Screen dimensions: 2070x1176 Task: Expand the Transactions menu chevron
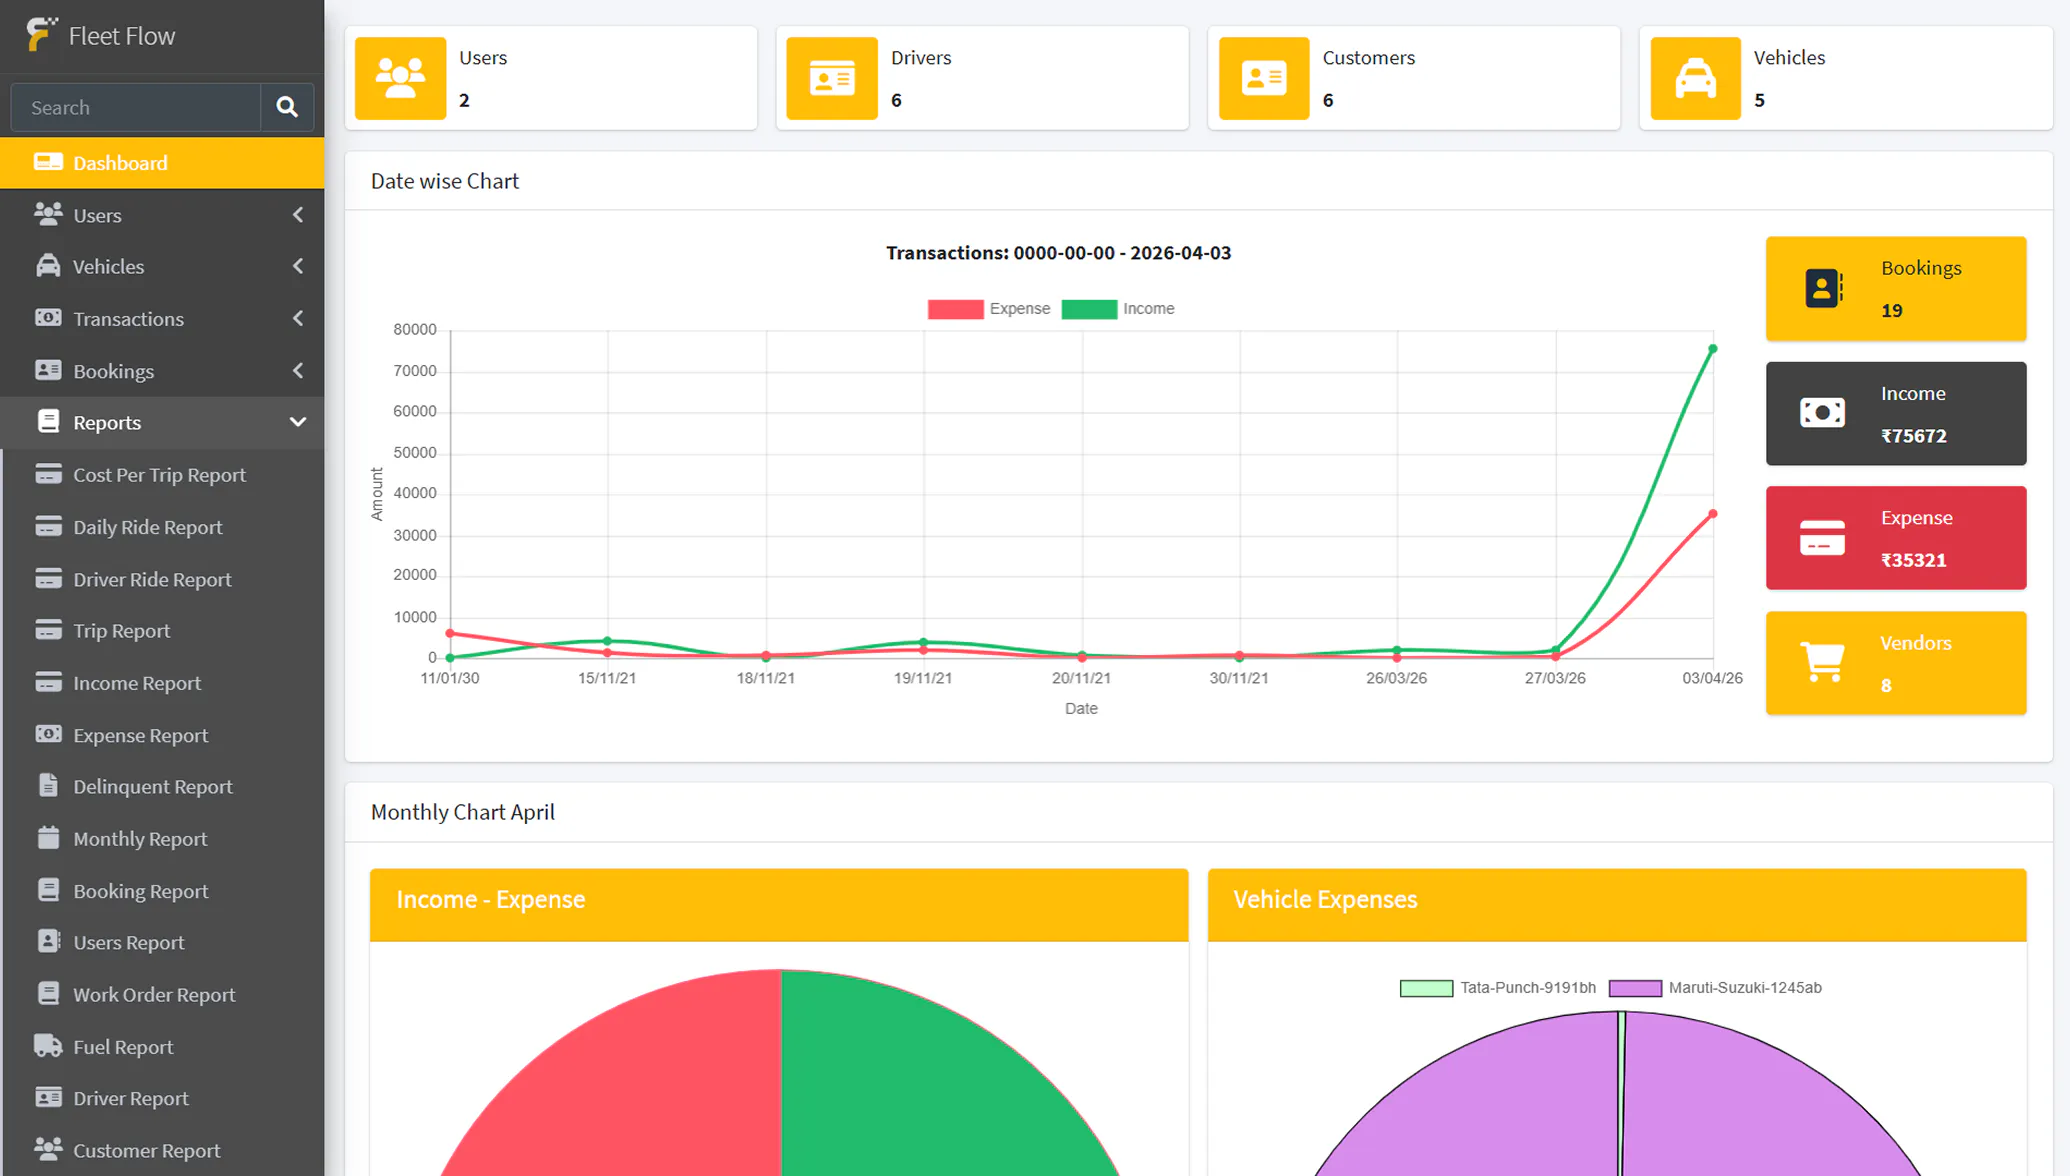[298, 319]
